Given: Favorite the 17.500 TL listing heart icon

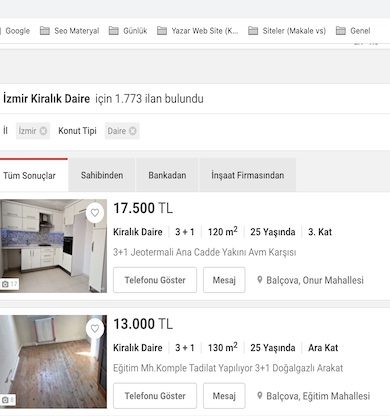Looking at the screenshot, I should coord(95,213).
